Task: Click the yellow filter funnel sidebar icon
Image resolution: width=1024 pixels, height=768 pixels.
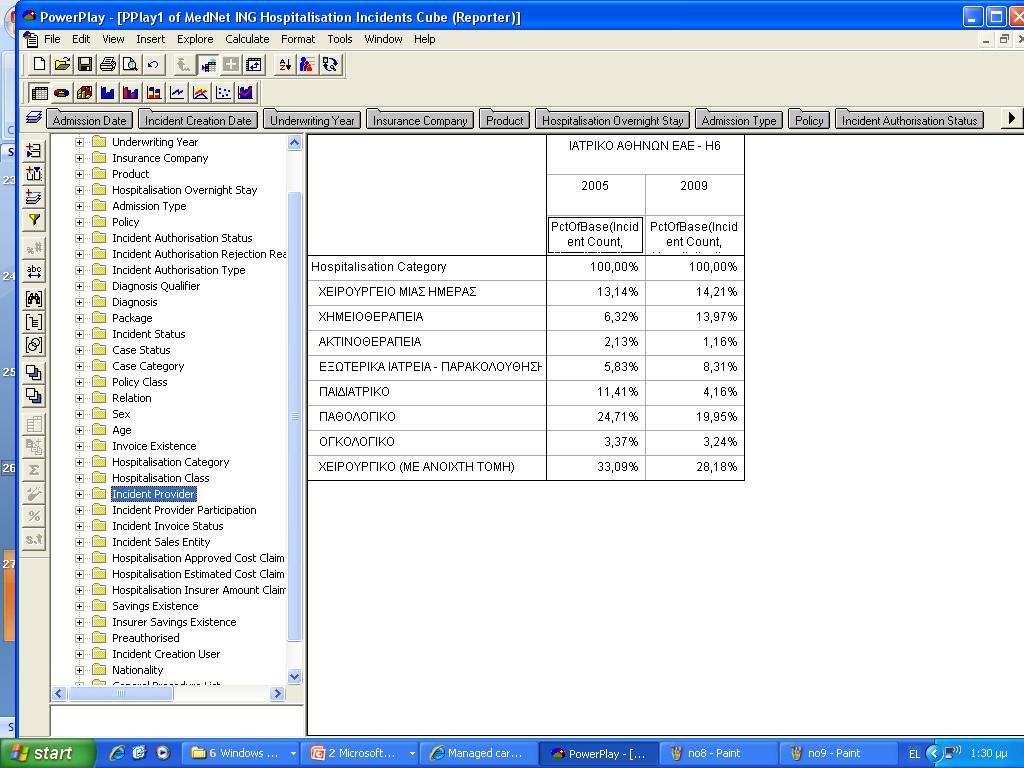Action: (x=34, y=220)
